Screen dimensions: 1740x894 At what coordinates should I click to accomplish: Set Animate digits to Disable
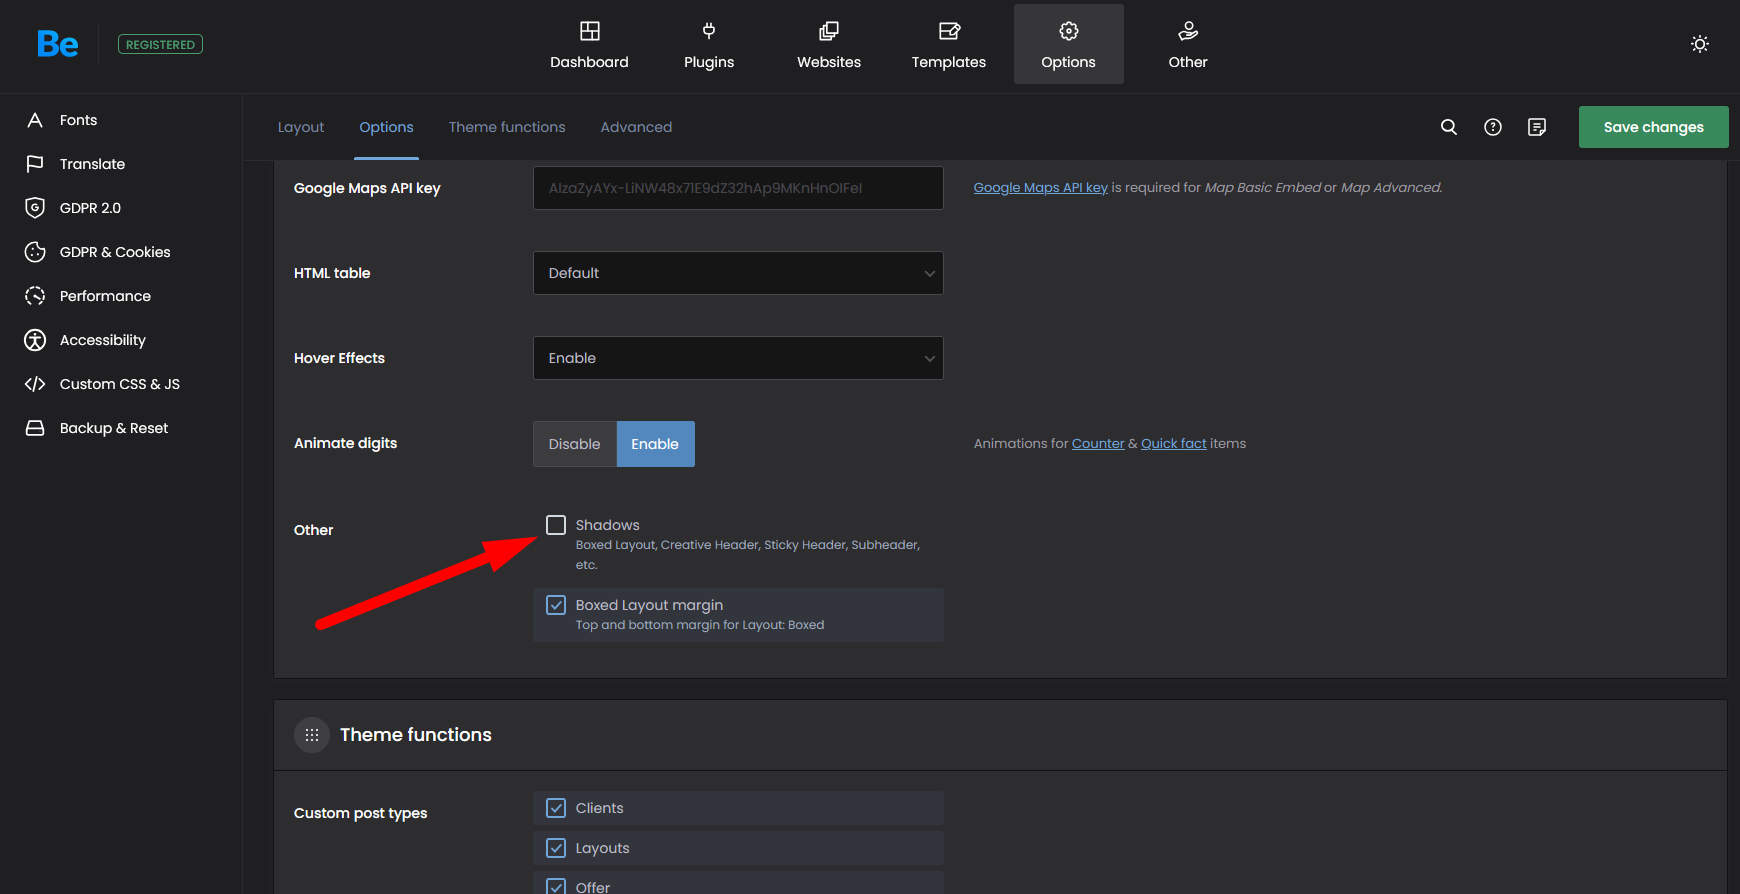[574, 444]
